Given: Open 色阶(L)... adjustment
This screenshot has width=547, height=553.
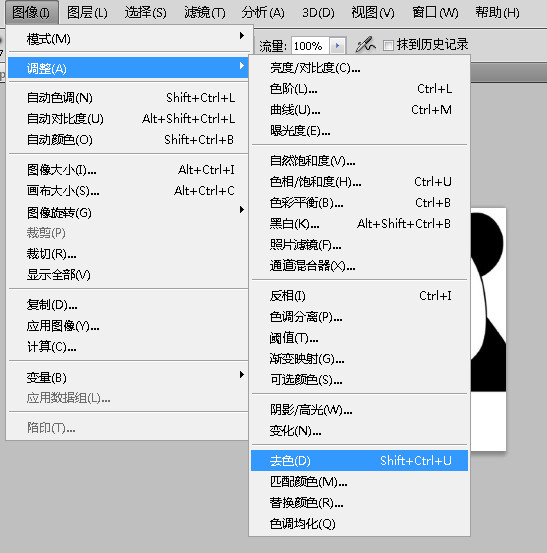Looking at the screenshot, I should pyautogui.click(x=359, y=89).
